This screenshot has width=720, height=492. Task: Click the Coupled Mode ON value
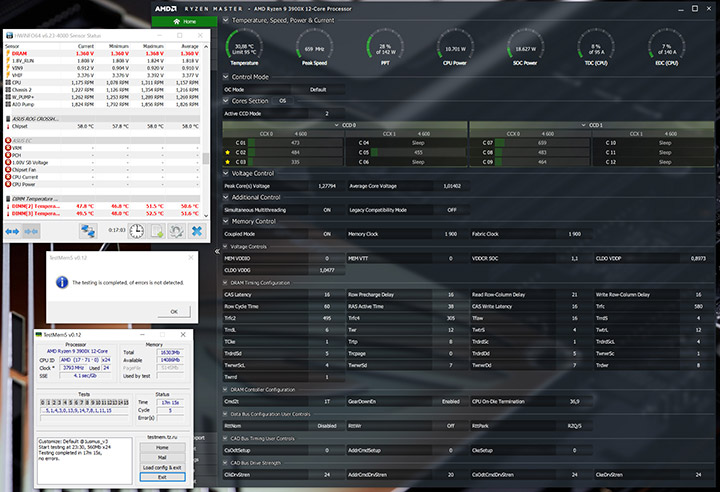[326, 234]
